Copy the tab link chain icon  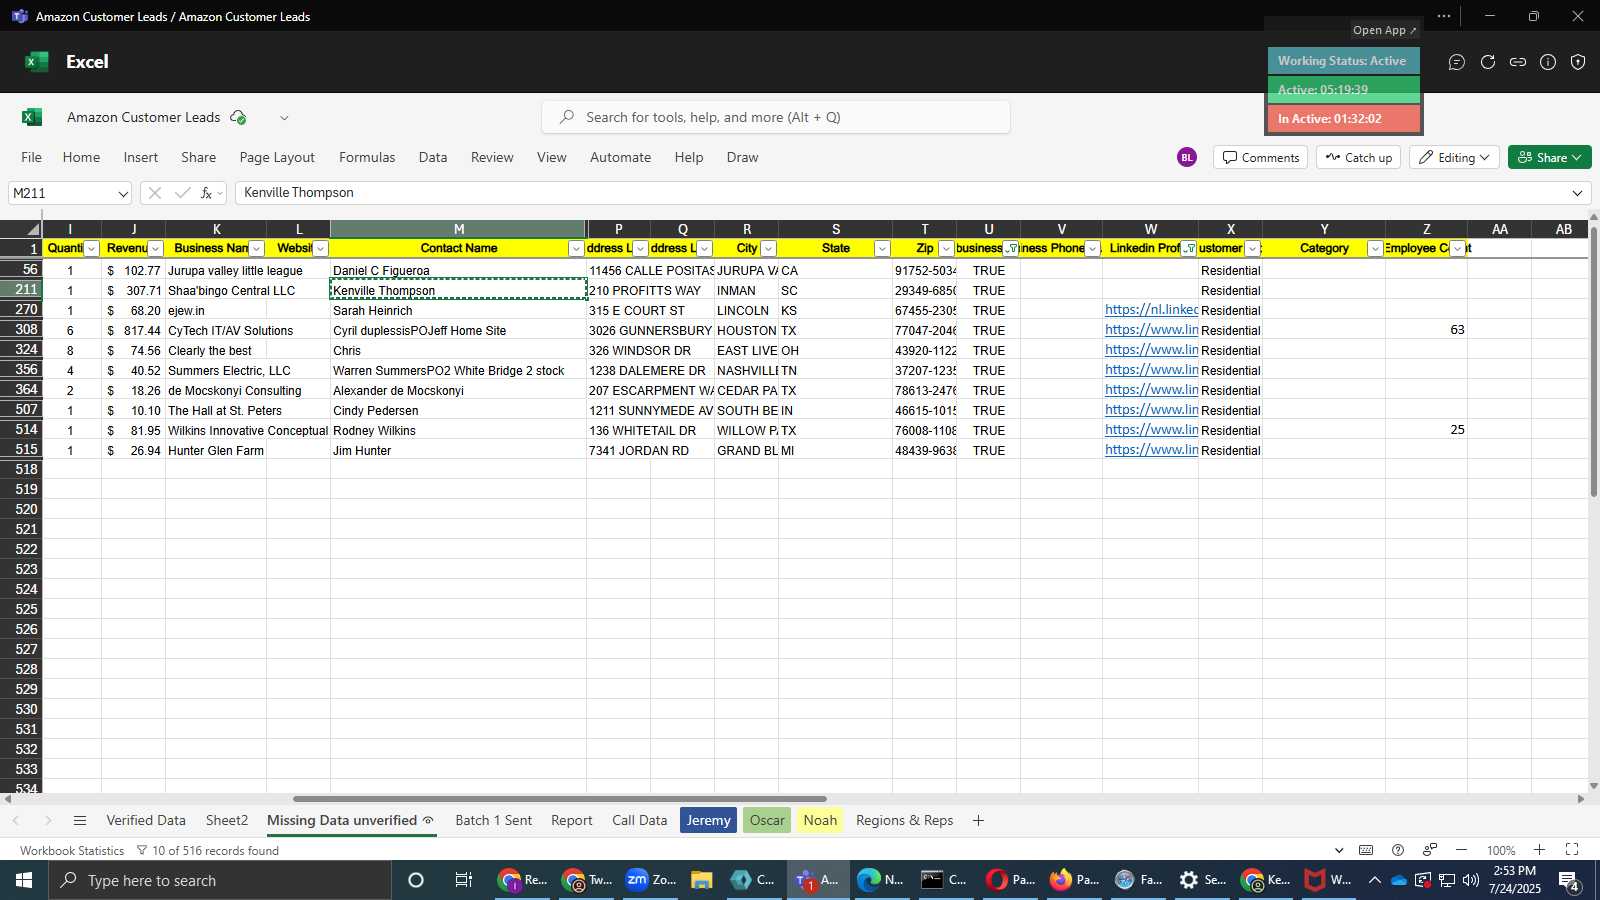point(1518,62)
